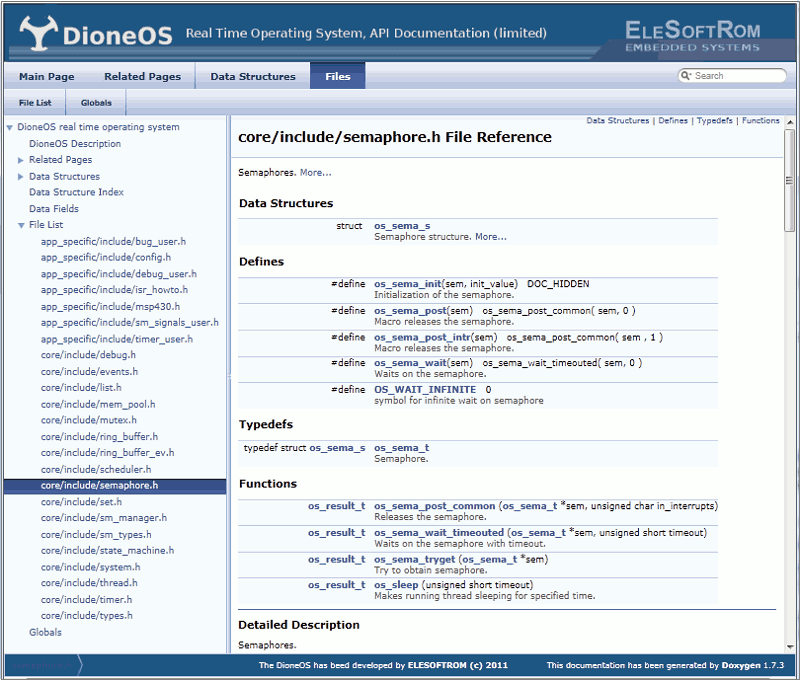Click More link after Semaphores summary
The width and height of the screenshot is (800, 680).
click(x=315, y=173)
